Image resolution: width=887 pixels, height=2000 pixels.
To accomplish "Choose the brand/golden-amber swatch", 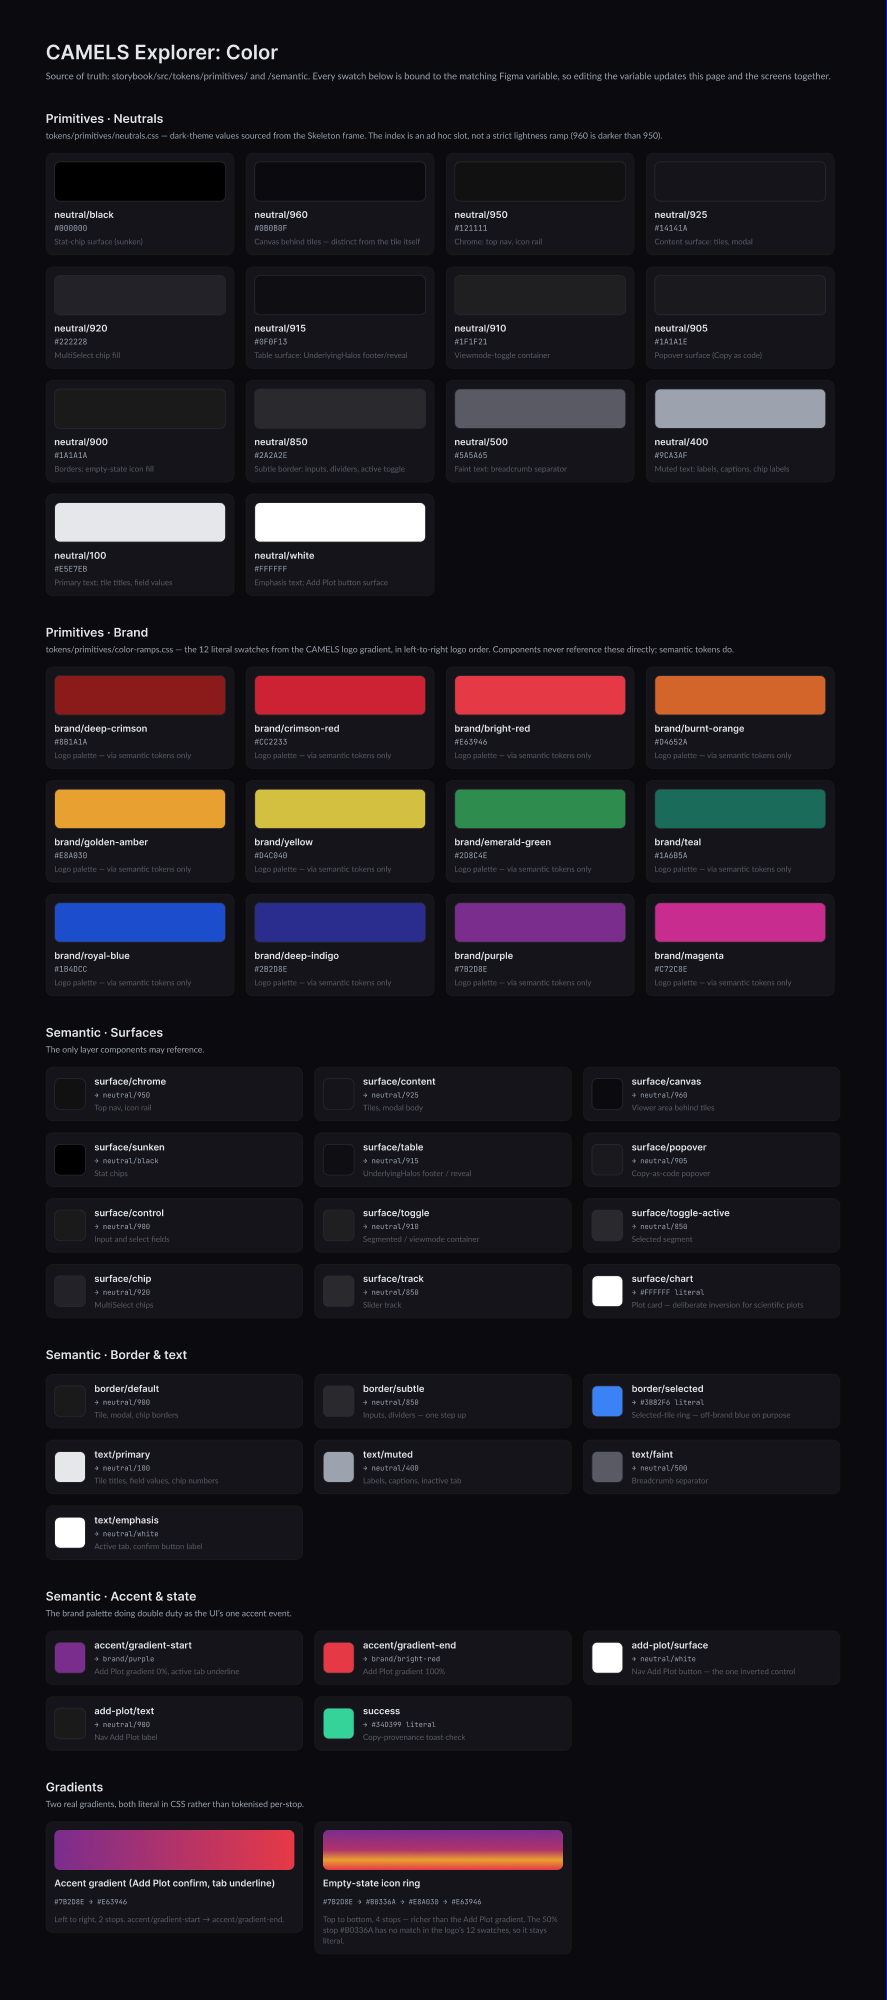I will [140, 809].
